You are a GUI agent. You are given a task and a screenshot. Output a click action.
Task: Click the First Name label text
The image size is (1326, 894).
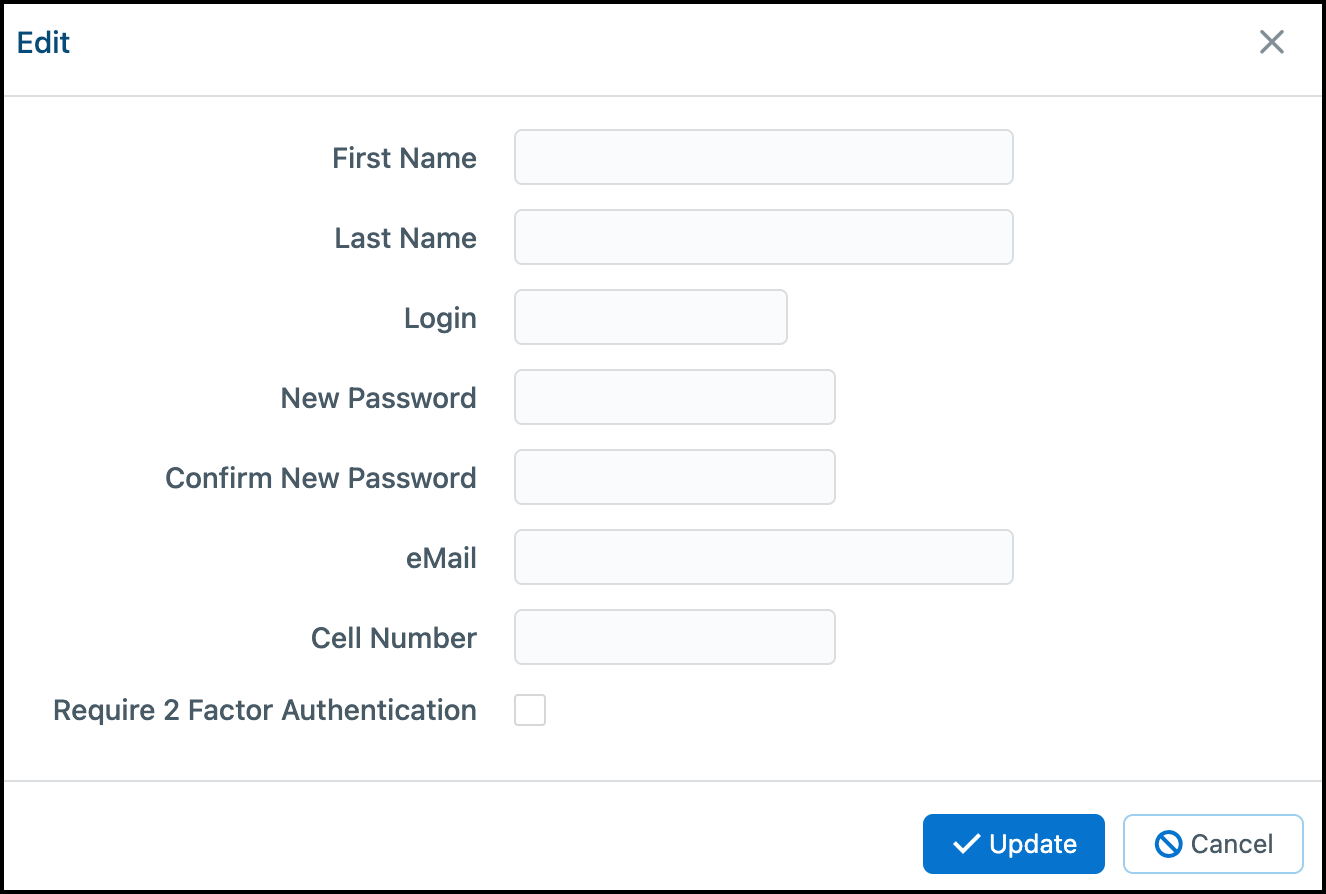pyautogui.click(x=404, y=158)
